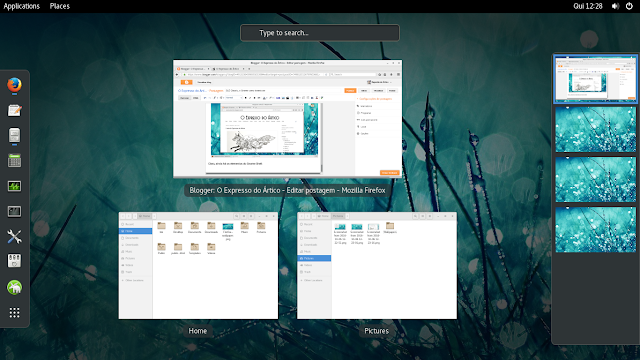
Task: Switch to the third workspace thumbnail
Action: click(x=596, y=180)
